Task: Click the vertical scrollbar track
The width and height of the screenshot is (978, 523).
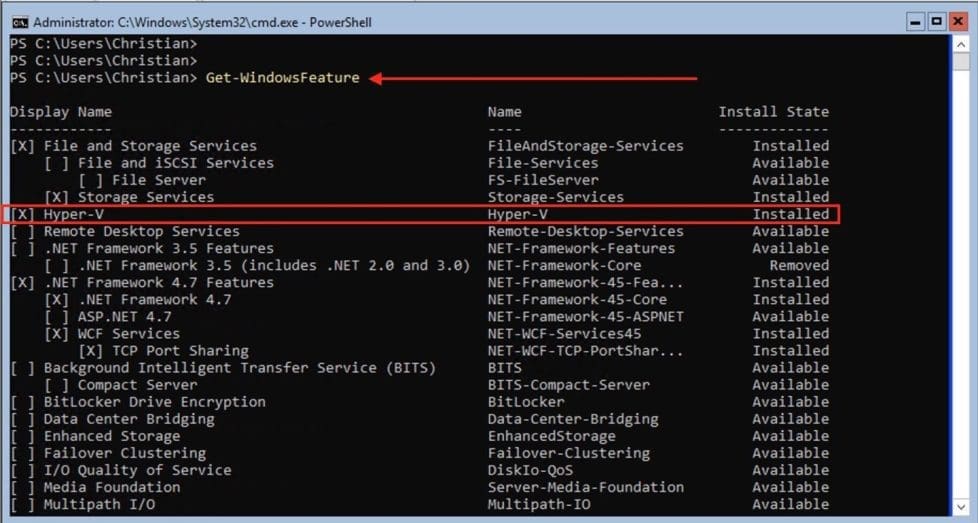Action: (x=961, y=300)
